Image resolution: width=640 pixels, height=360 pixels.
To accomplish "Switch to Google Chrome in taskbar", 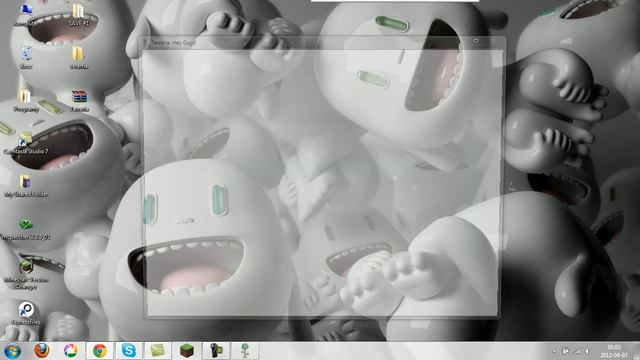I will pyautogui.click(x=100, y=351).
